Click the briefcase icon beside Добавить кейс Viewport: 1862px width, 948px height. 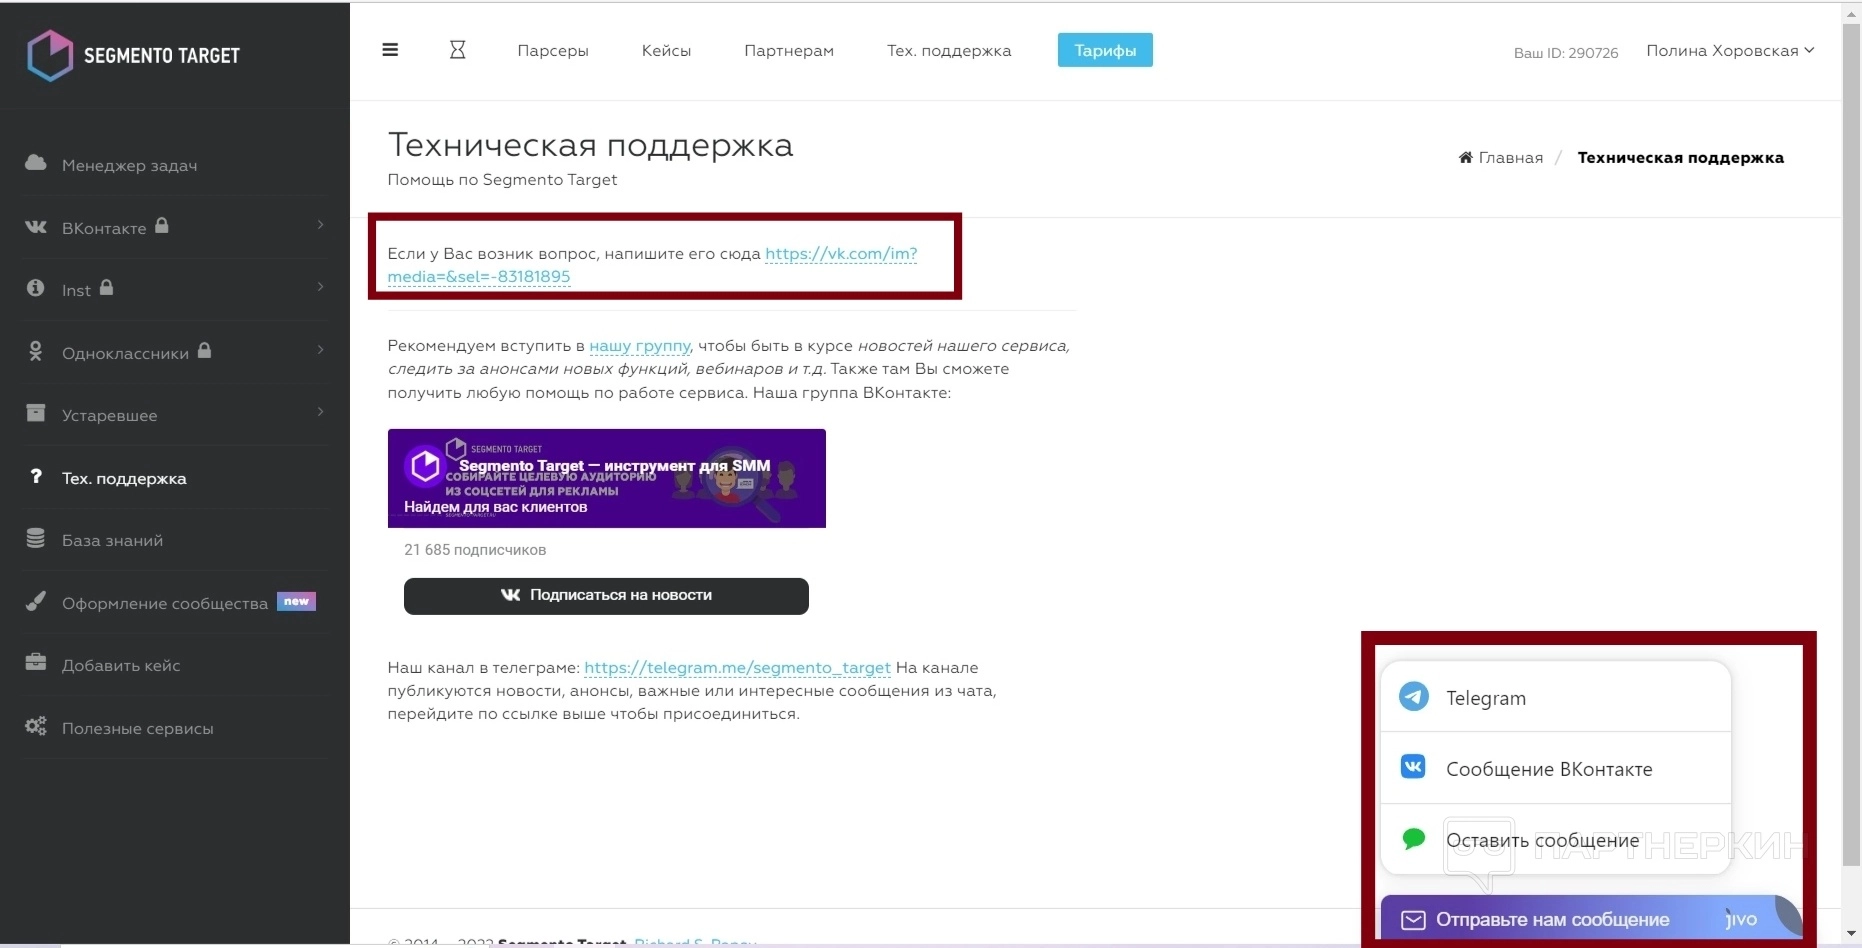pos(36,663)
